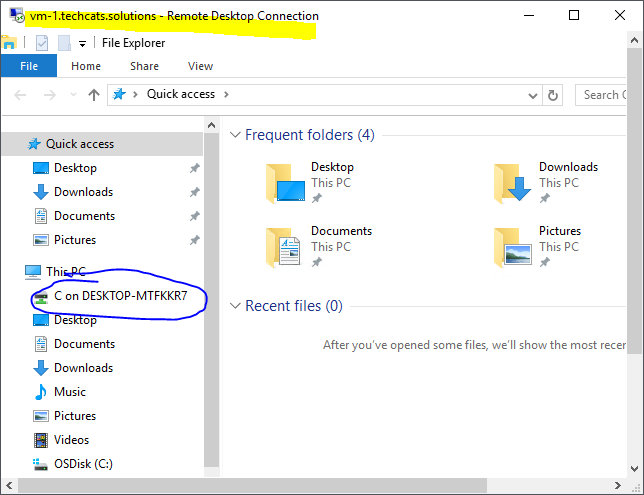
Task: Click the navigation pane vertical scrollbar
Action: pyautogui.click(x=212, y=300)
